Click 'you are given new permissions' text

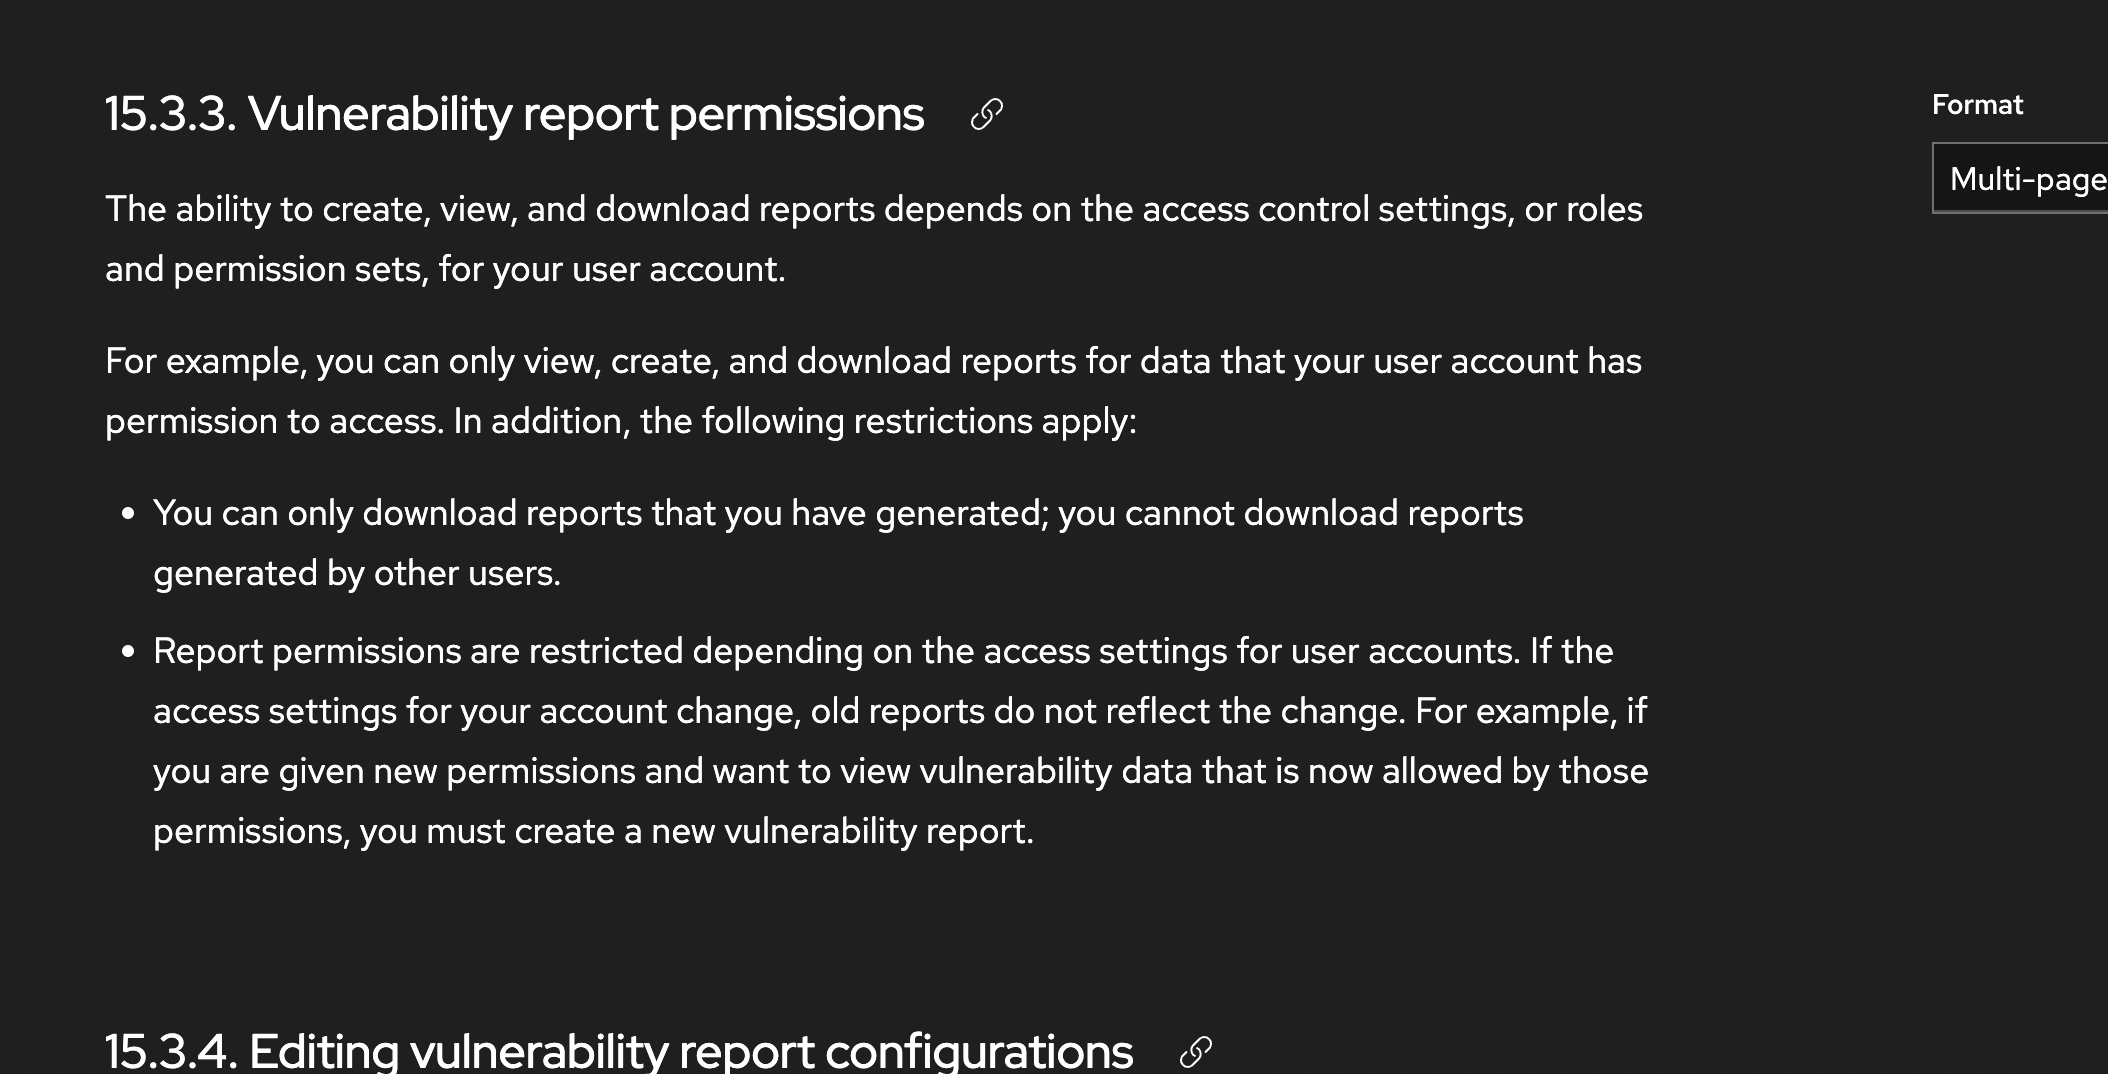[394, 771]
